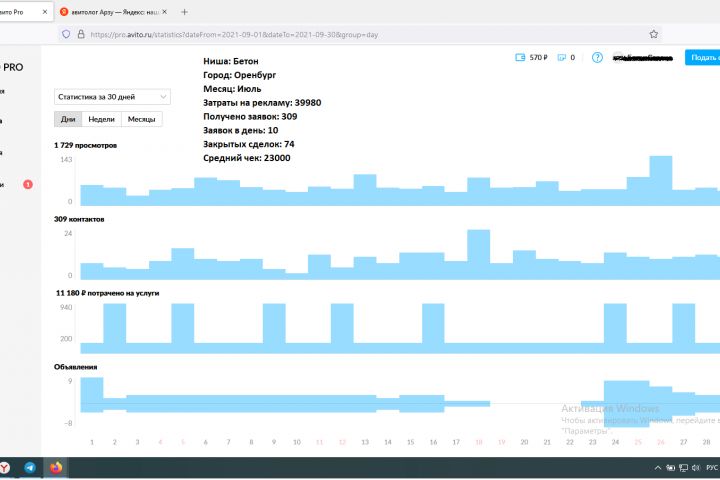Image resolution: width=720 pixels, height=480 pixels.
Task: Click the Объявления chart heading
Action: pos(75,367)
